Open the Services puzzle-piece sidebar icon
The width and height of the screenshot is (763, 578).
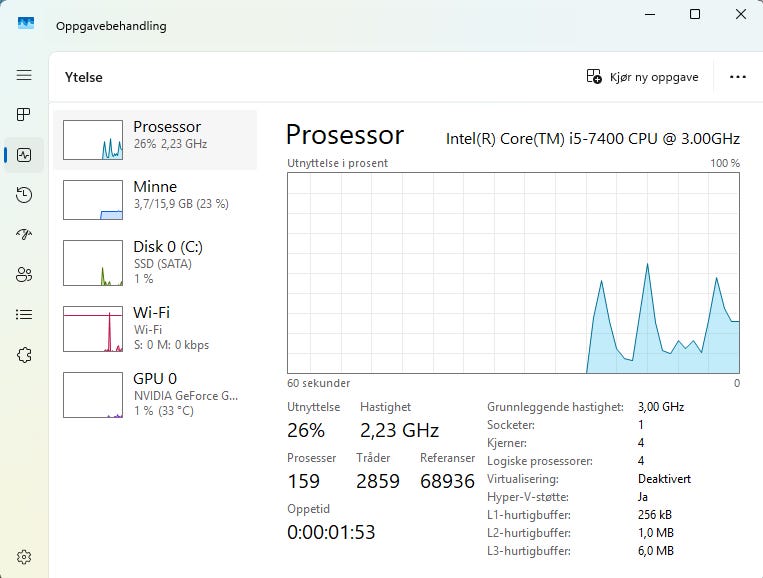[x=24, y=355]
